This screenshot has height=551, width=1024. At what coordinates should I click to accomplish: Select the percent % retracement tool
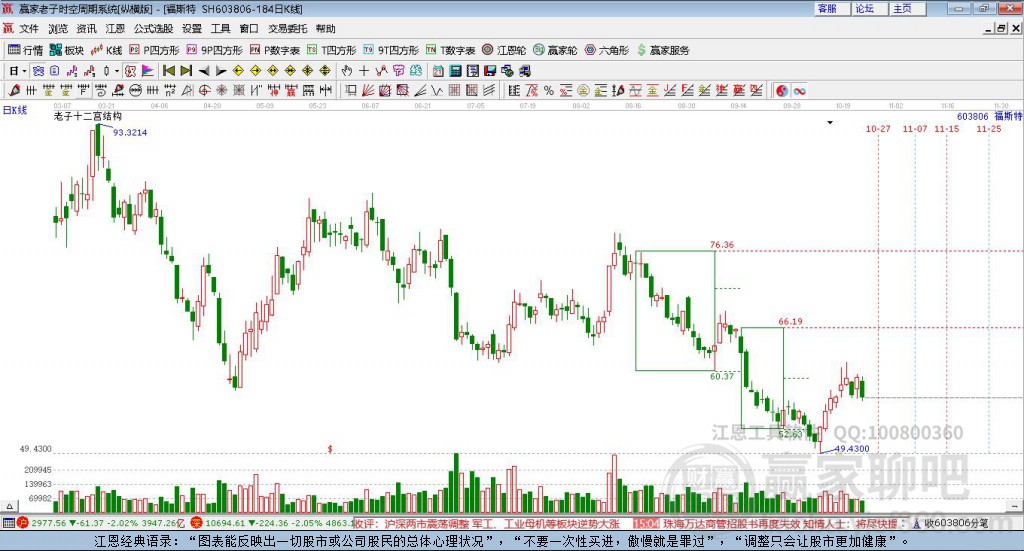click(549, 91)
